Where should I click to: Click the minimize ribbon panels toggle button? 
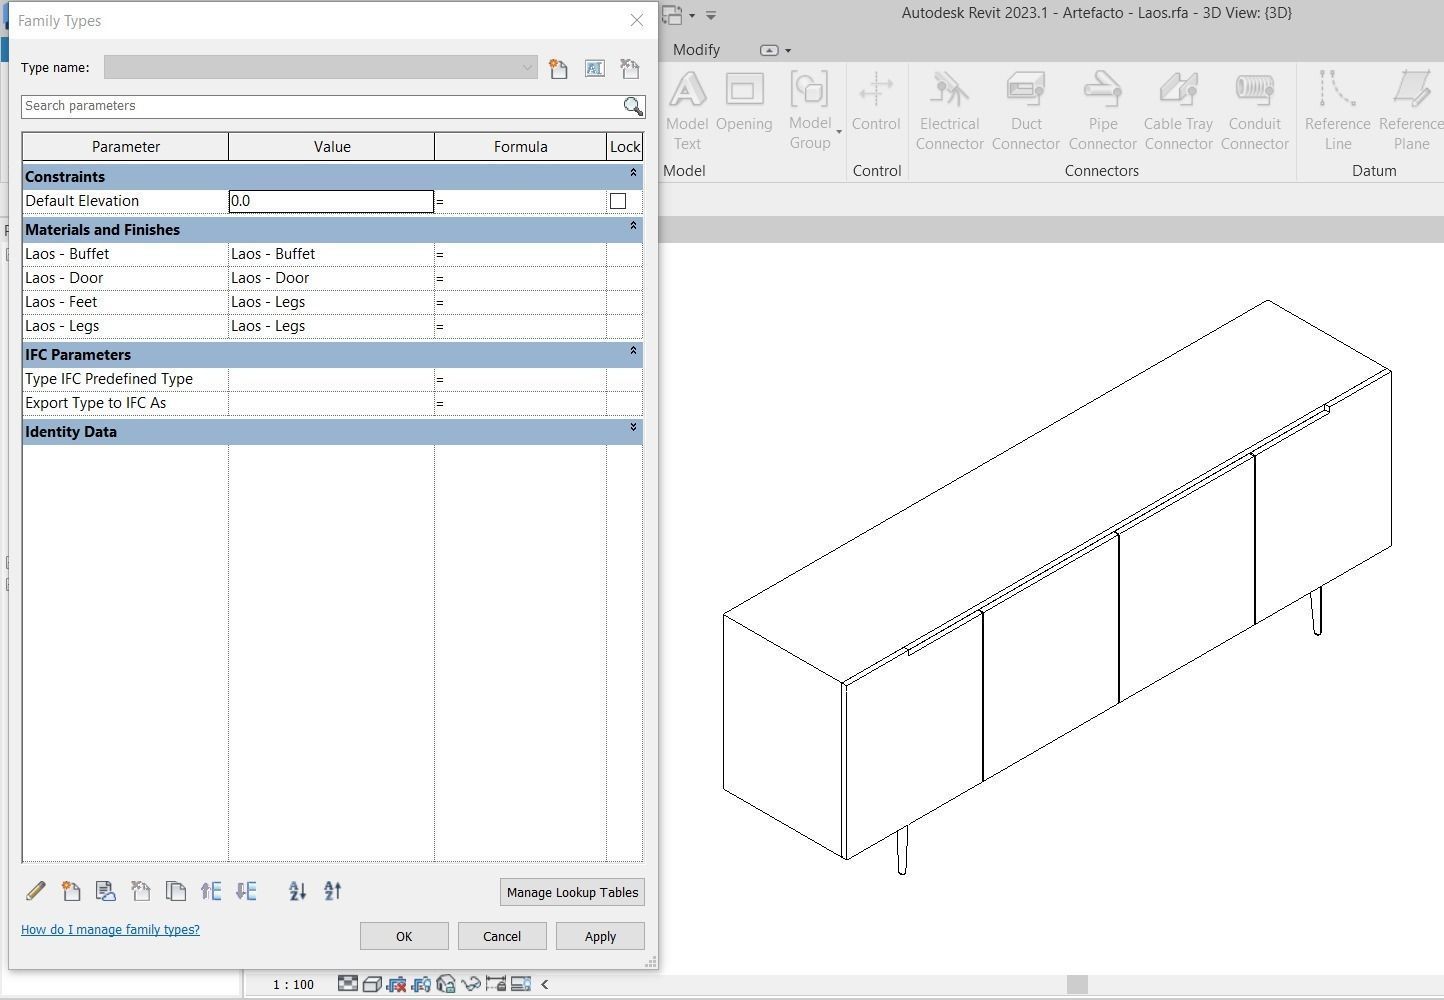click(x=769, y=50)
